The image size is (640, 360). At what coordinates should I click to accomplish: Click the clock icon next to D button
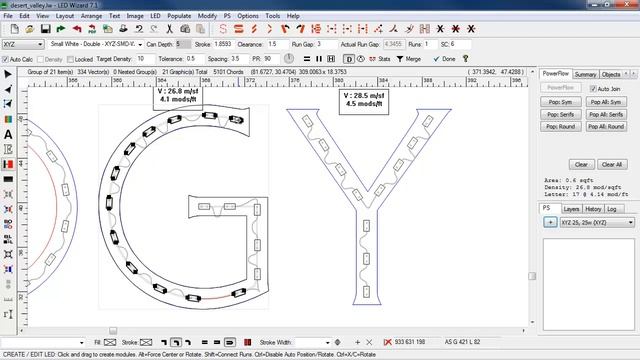click(x=361, y=59)
